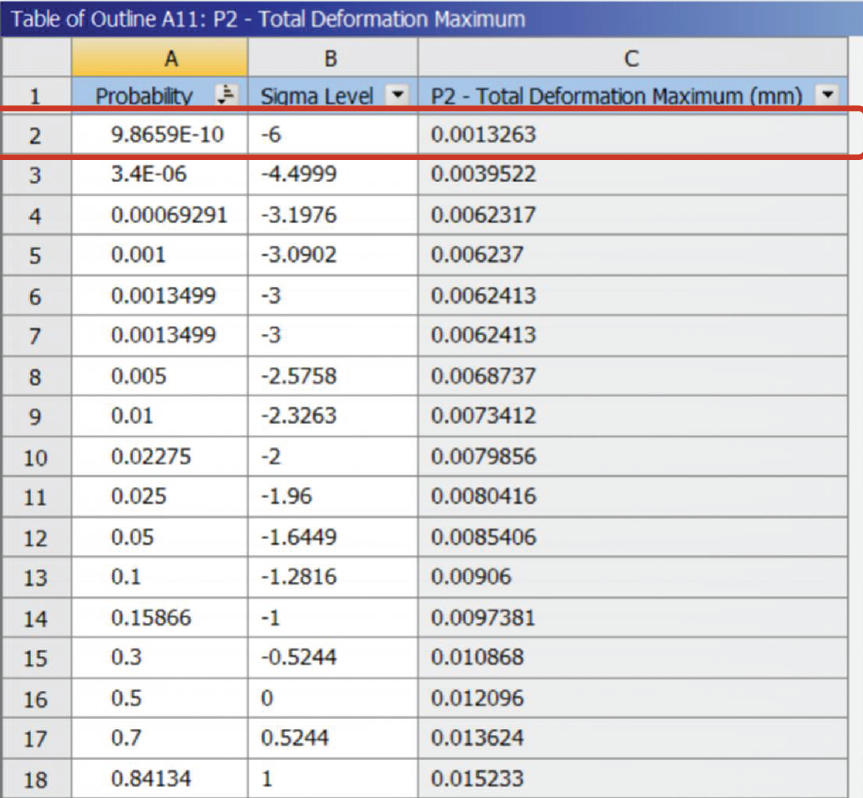
Task: Select deformation cell 0.0068737
Action: [632, 376]
